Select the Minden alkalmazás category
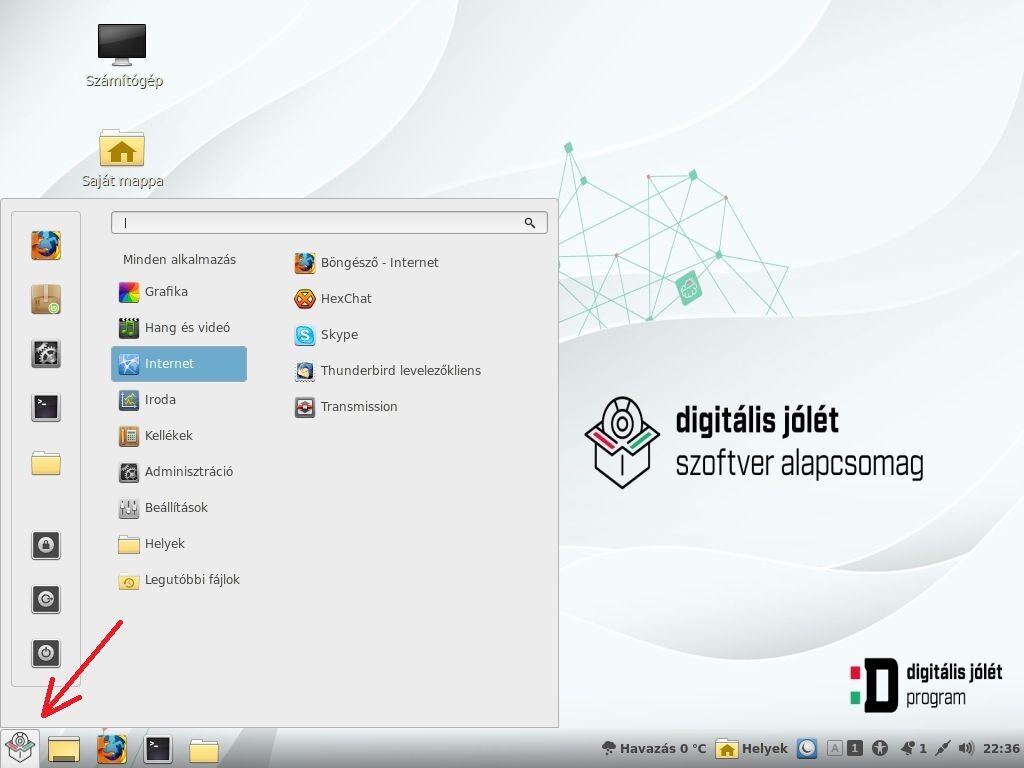 pyautogui.click(x=179, y=259)
